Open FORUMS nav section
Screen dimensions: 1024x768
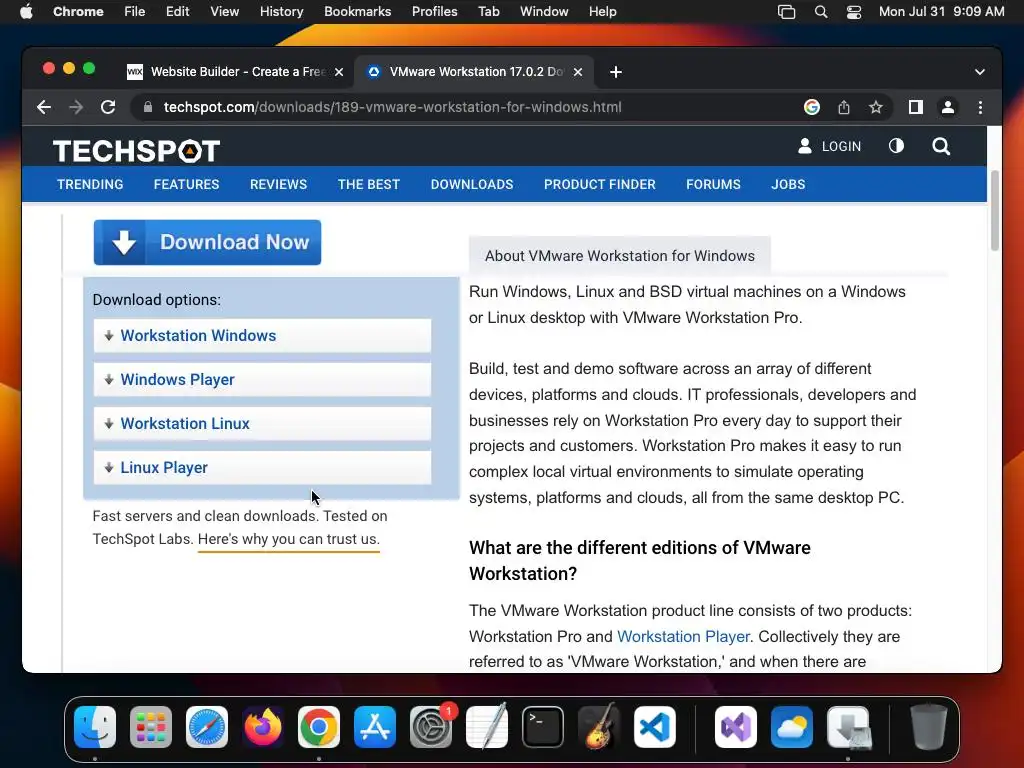[x=713, y=184]
